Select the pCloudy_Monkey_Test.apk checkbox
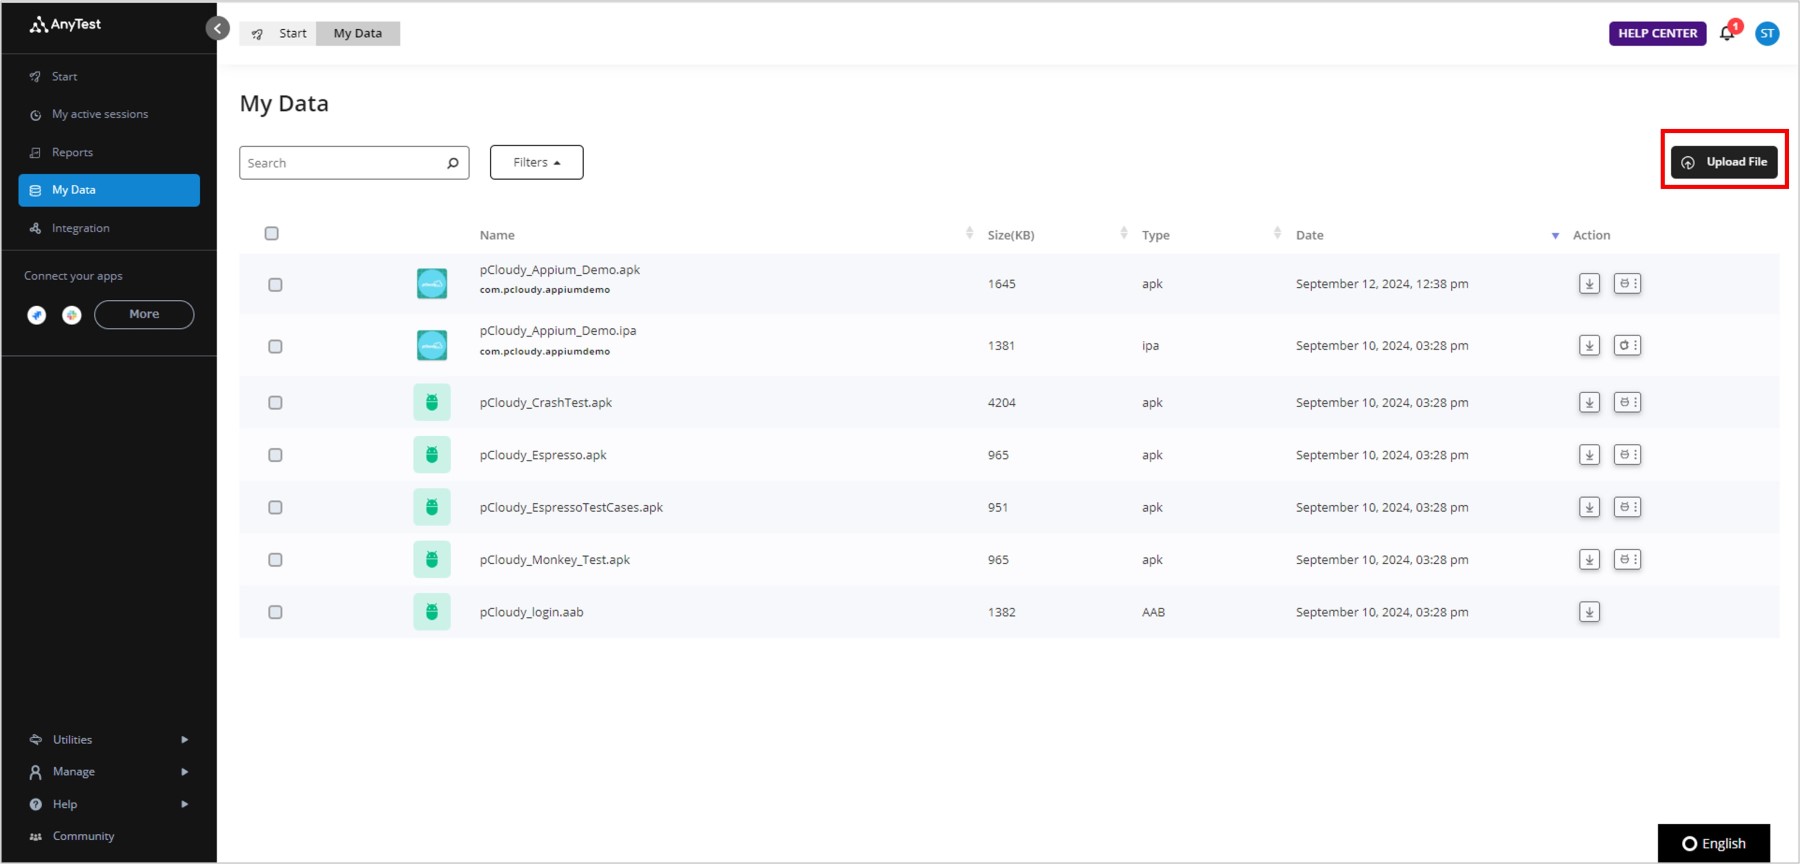This screenshot has width=1800, height=864. [x=275, y=560]
